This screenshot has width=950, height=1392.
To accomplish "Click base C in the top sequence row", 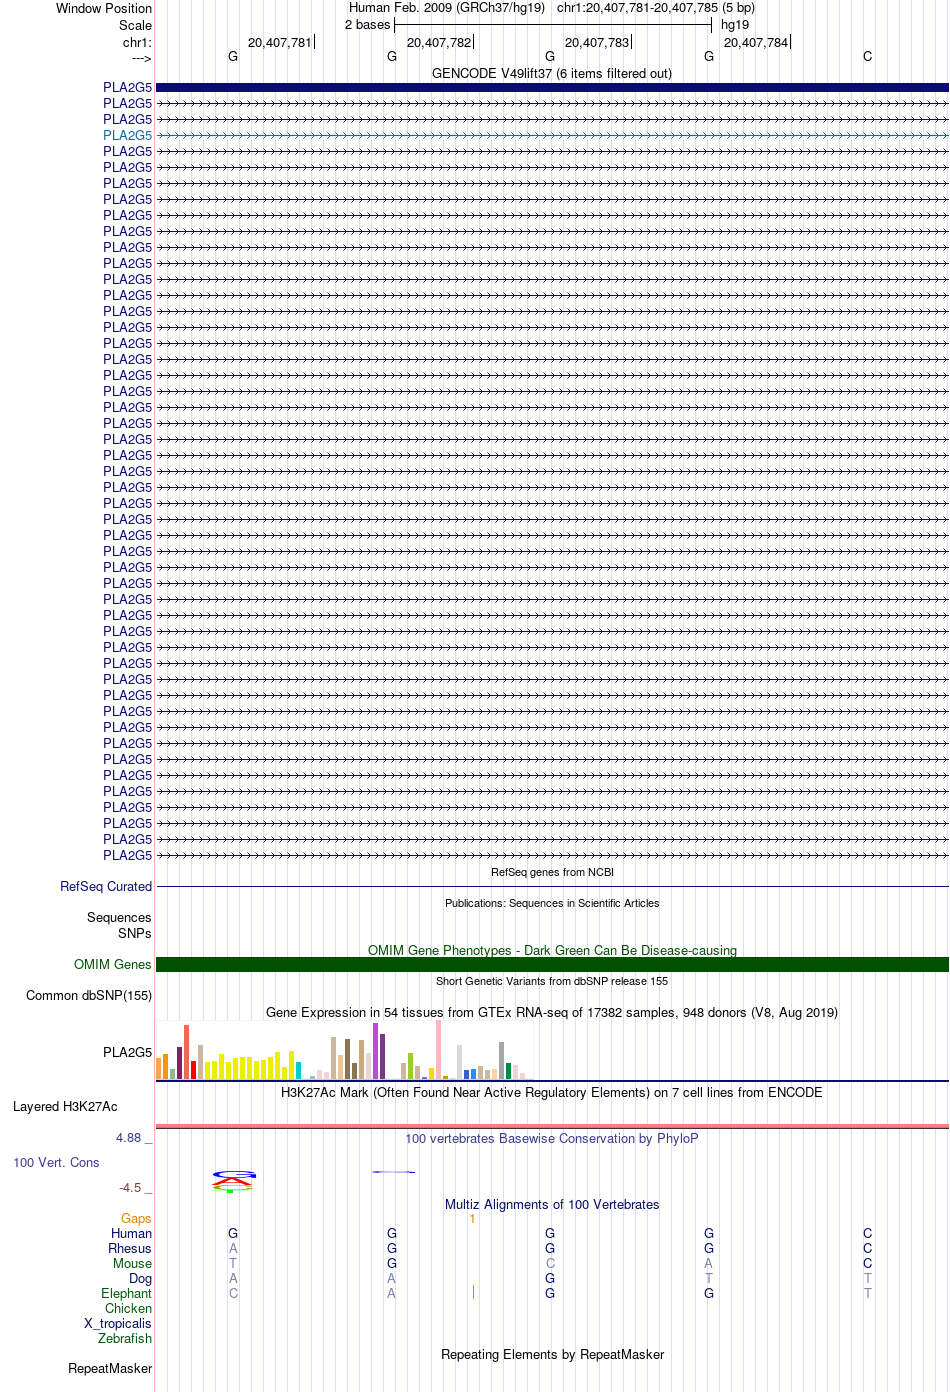I will tap(867, 56).
